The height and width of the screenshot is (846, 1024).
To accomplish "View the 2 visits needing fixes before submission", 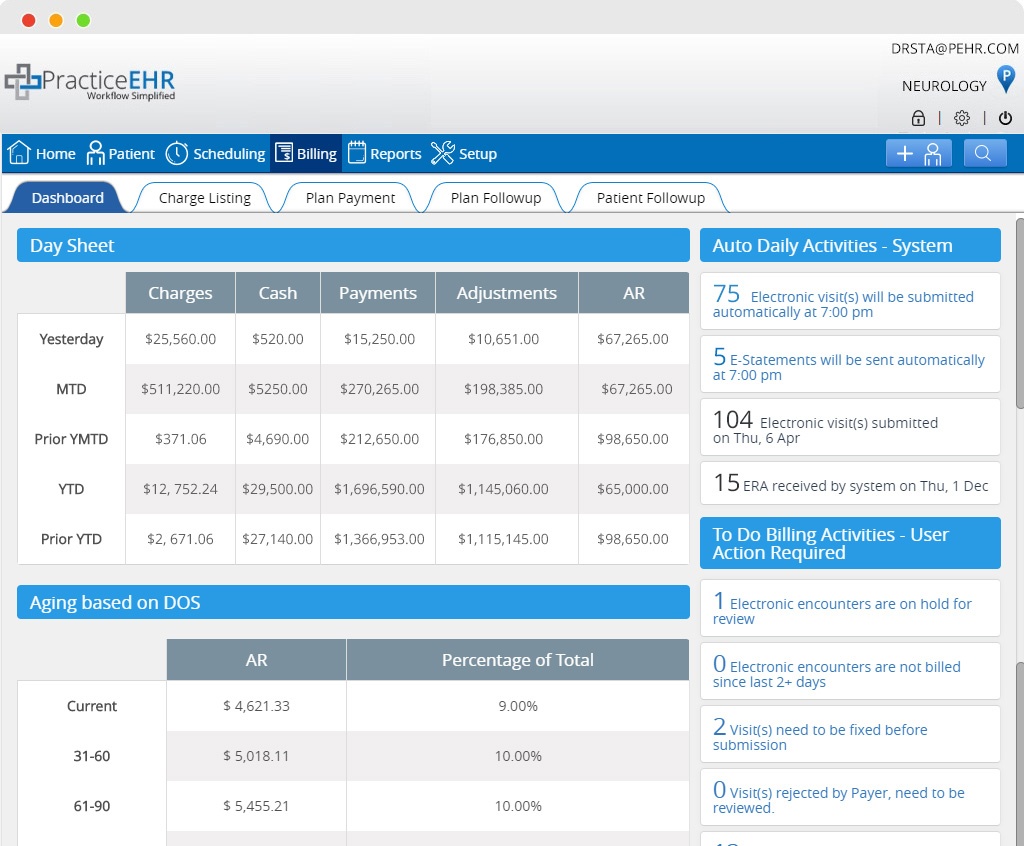I will (850, 733).
